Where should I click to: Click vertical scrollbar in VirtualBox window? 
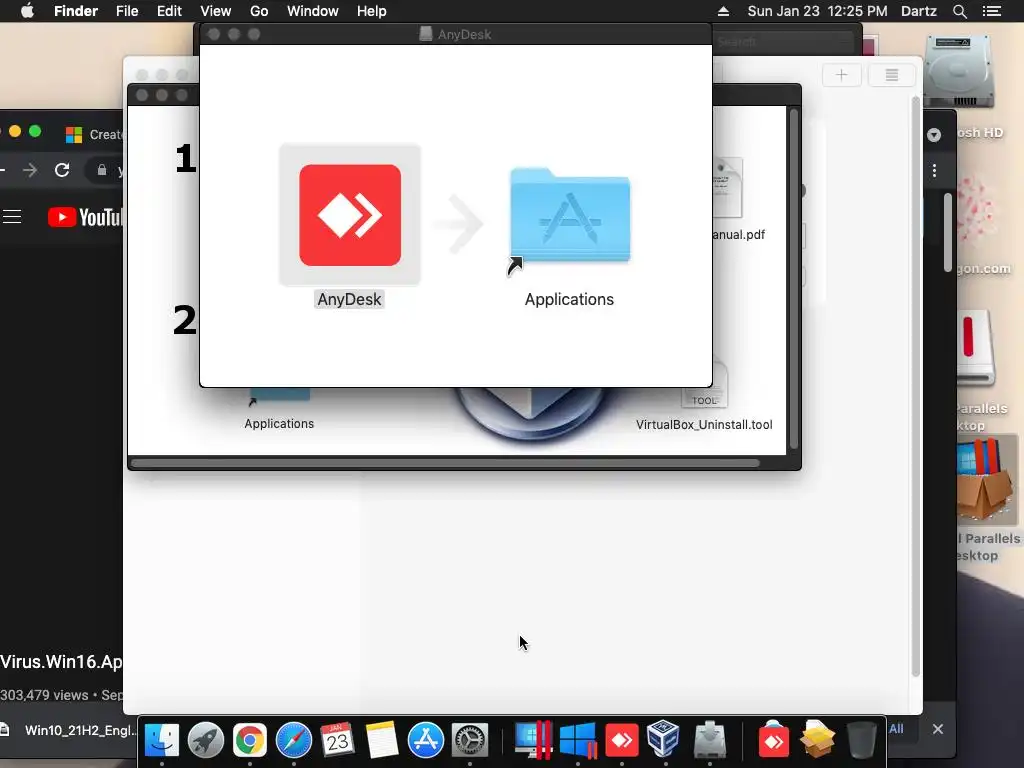click(x=794, y=279)
